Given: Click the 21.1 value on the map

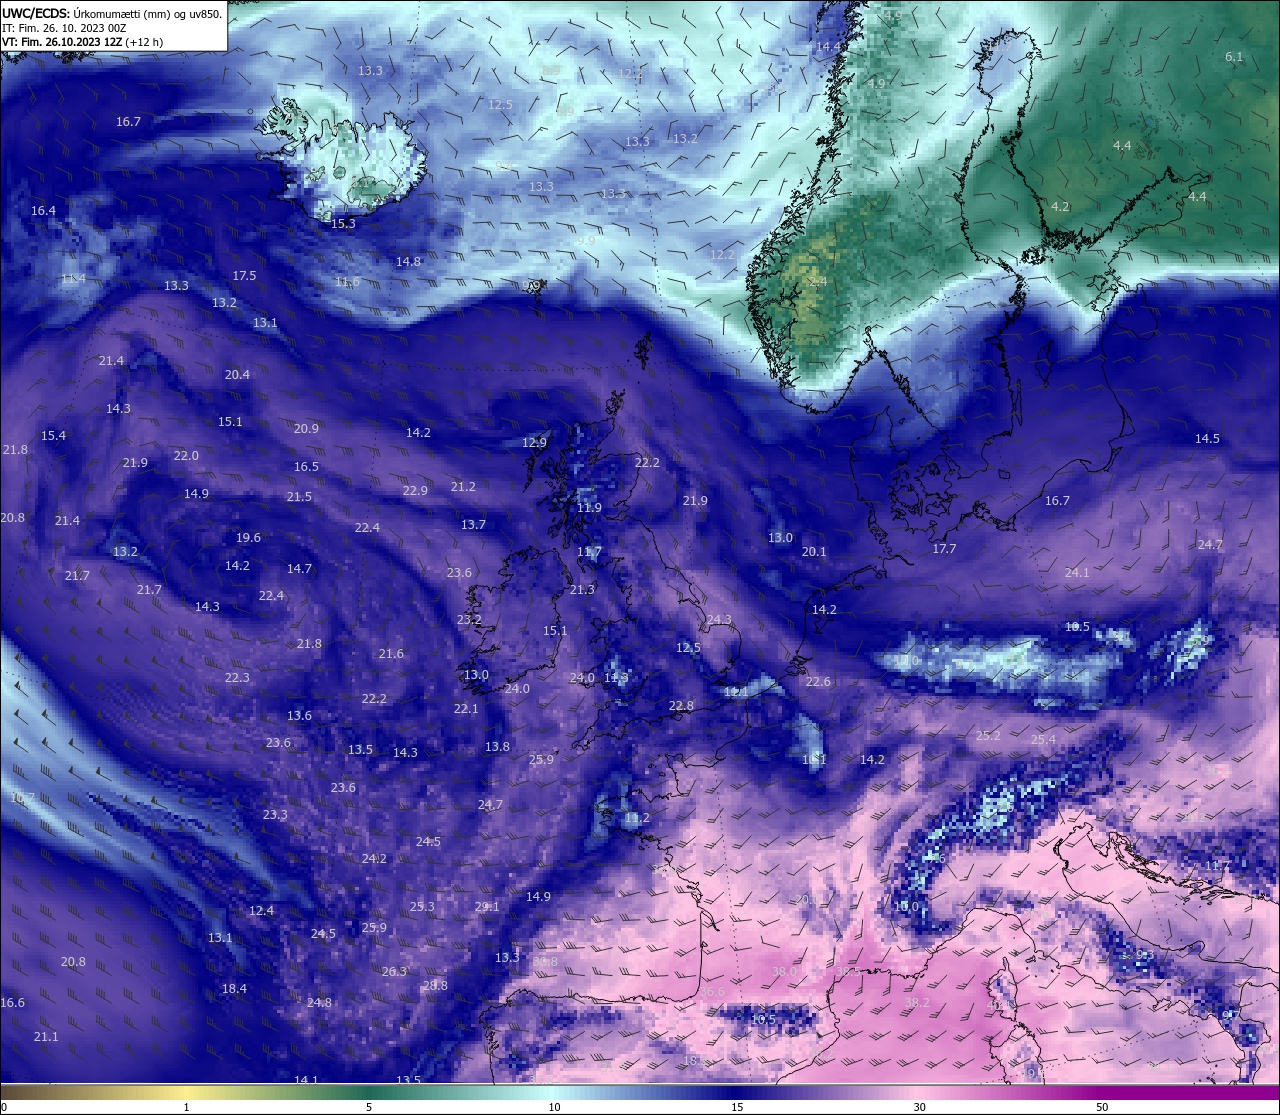Looking at the screenshot, I should [x=46, y=1037].
